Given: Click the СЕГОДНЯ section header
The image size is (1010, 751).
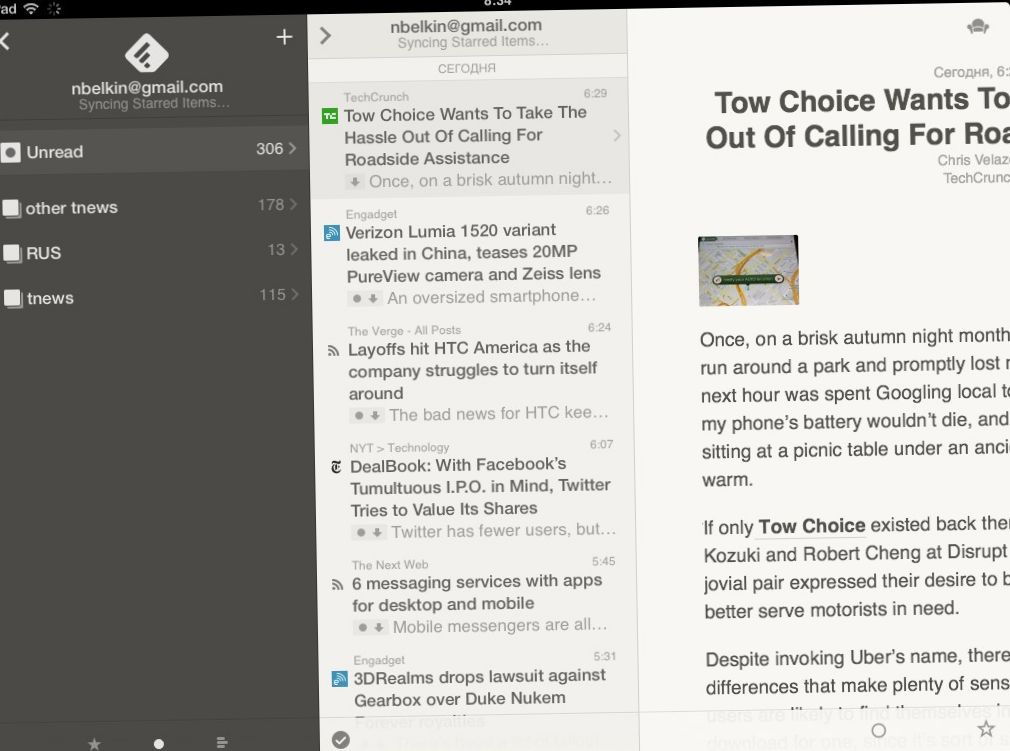Looking at the screenshot, I should coord(467,68).
